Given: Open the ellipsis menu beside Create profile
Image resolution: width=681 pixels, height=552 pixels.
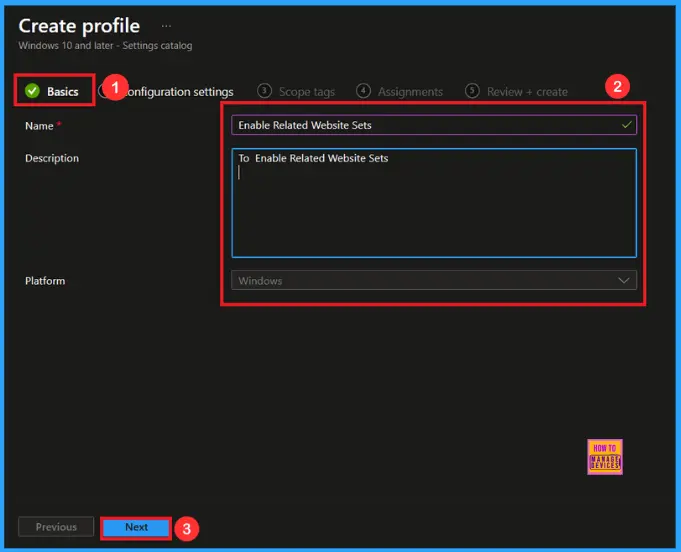Looking at the screenshot, I should click(166, 26).
